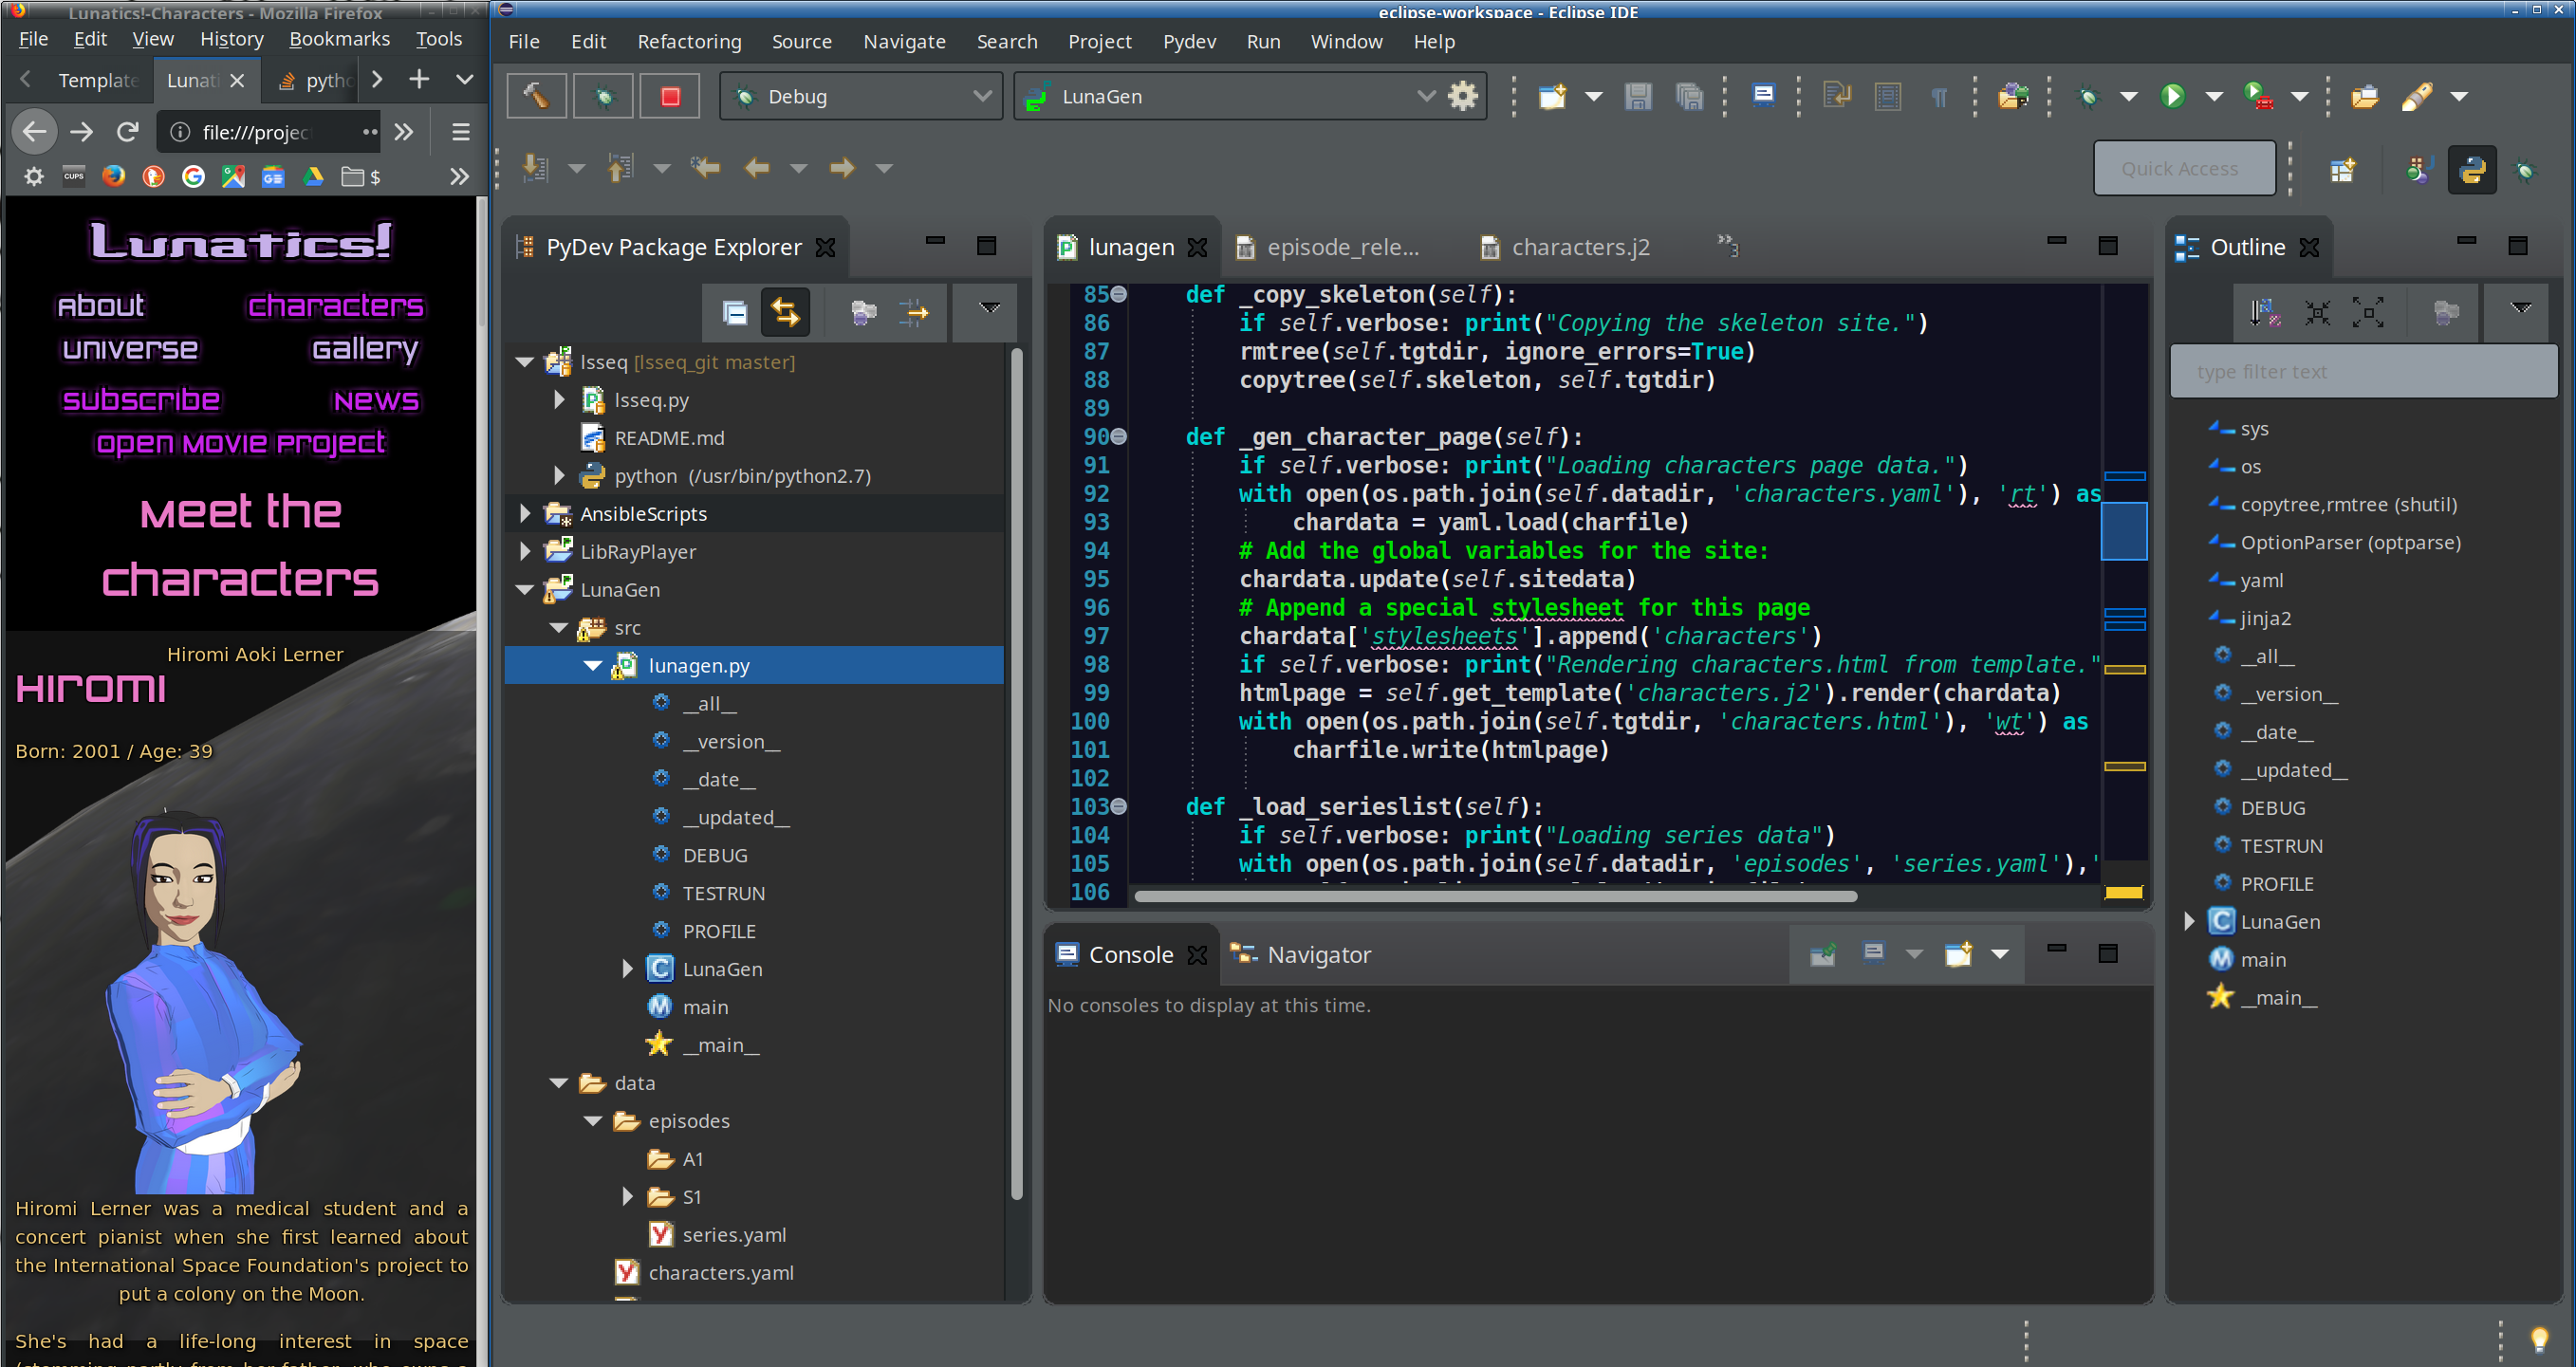
Task: Click Collapse All in Package Explorer
Action: click(735, 313)
